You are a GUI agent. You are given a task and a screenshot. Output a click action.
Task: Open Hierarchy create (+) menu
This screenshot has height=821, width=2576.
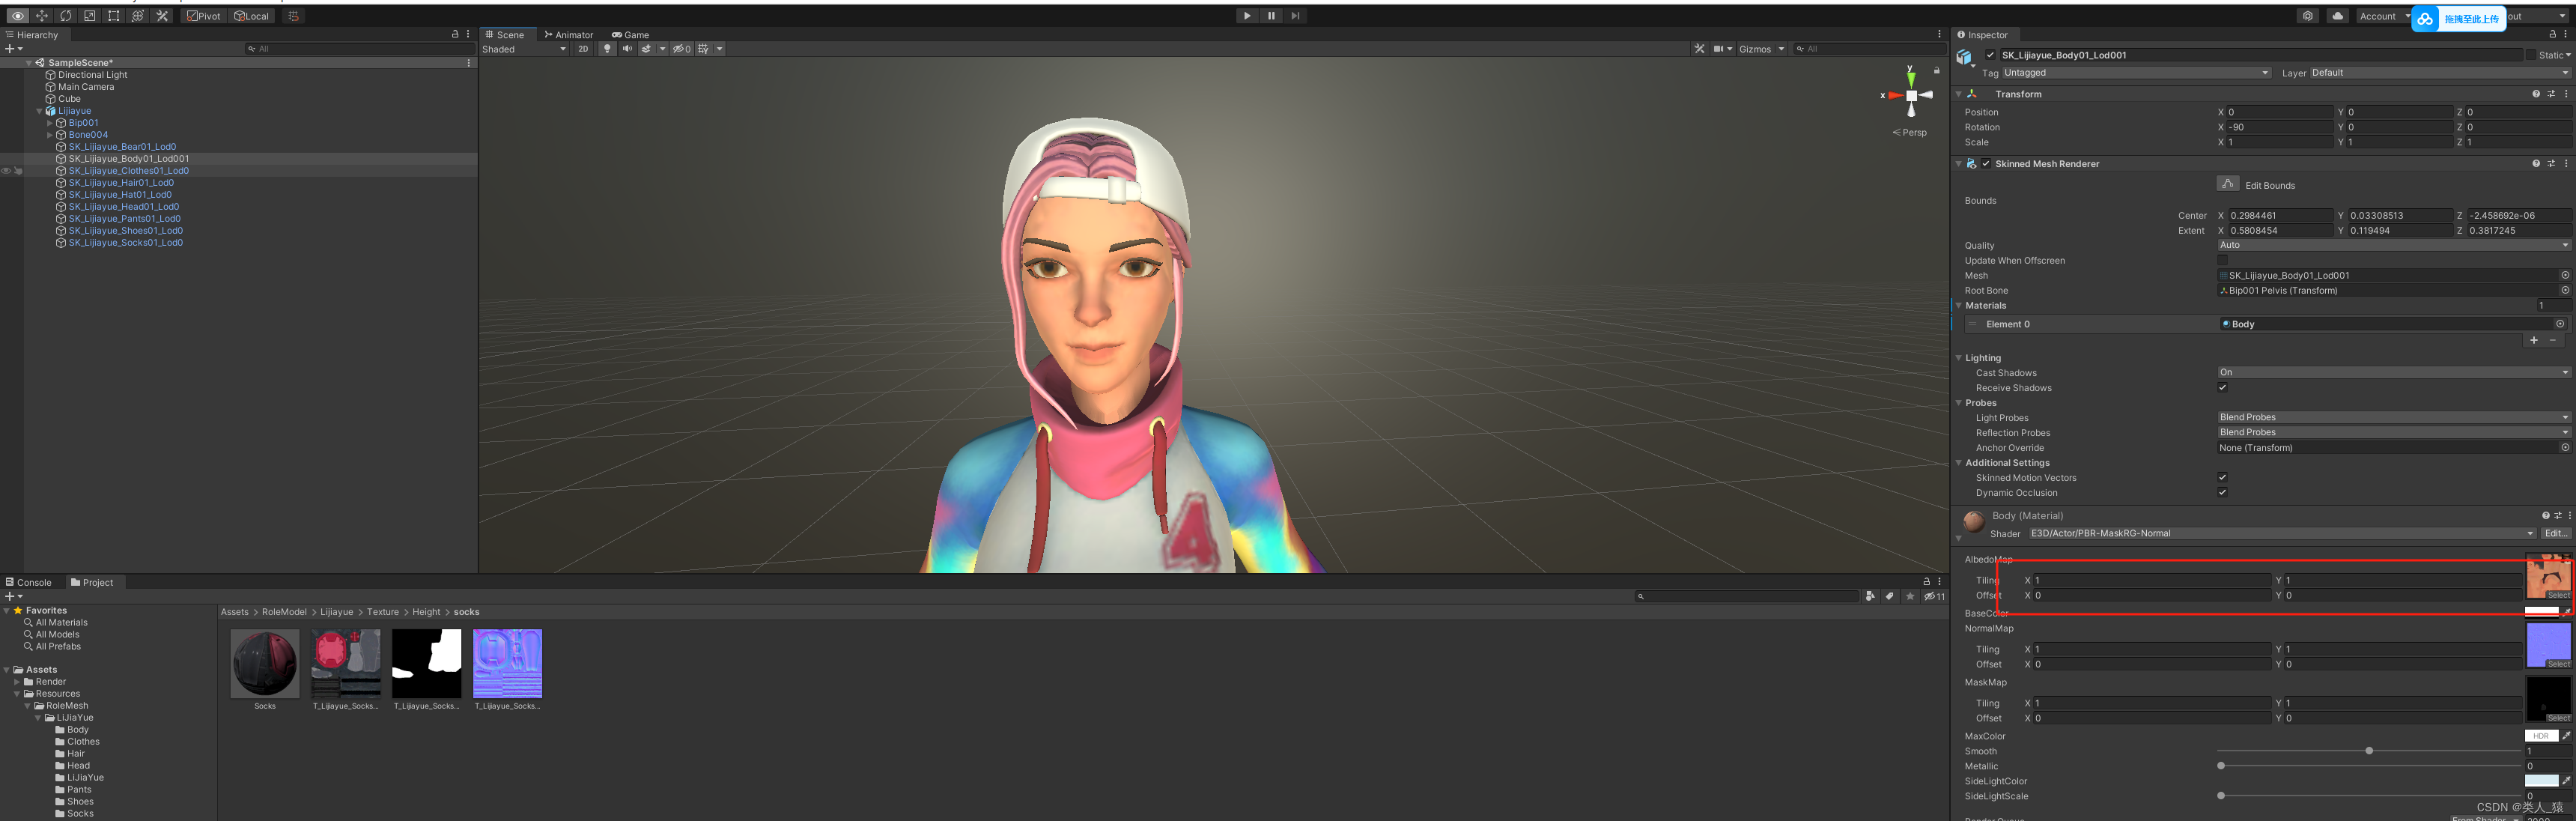tap(13, 49)
